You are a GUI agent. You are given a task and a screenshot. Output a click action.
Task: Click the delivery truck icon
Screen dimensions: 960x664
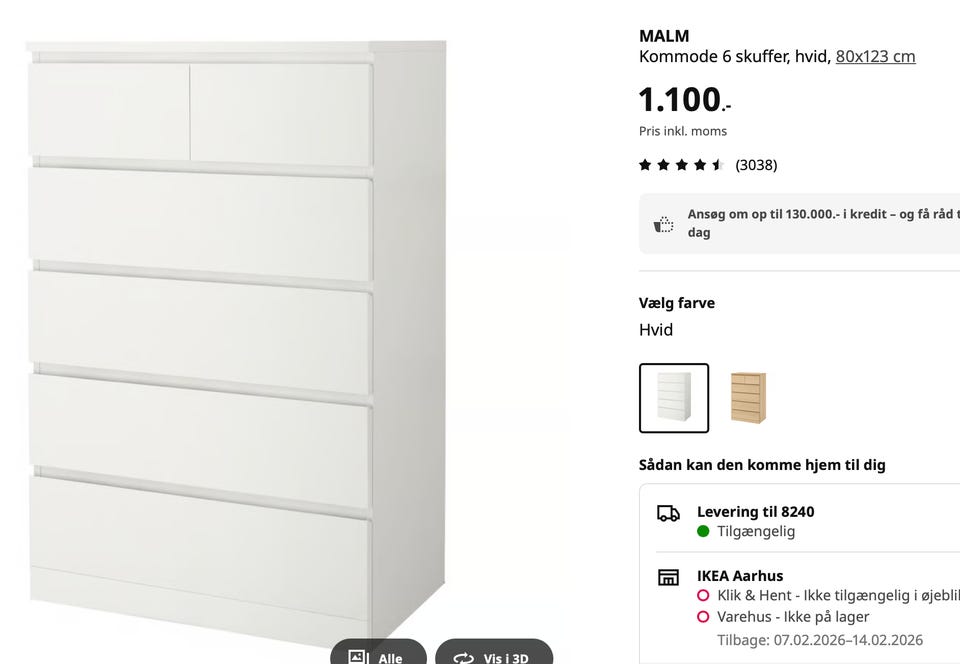(668, 513)
